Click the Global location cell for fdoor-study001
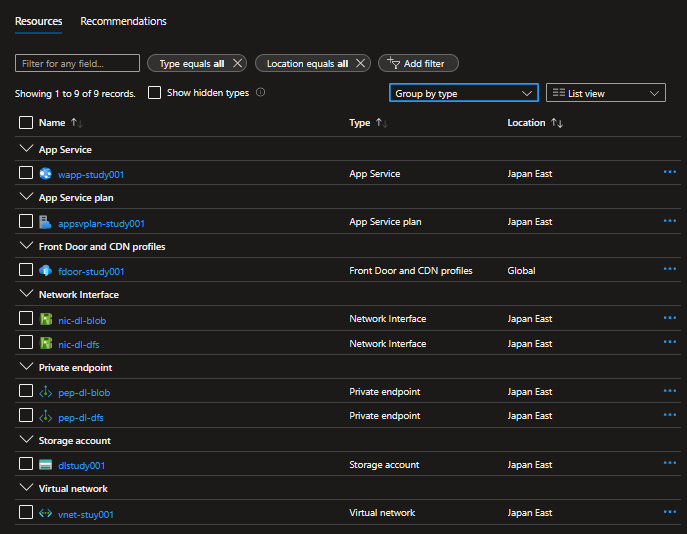The image size is (687, 534). (521, 271)
